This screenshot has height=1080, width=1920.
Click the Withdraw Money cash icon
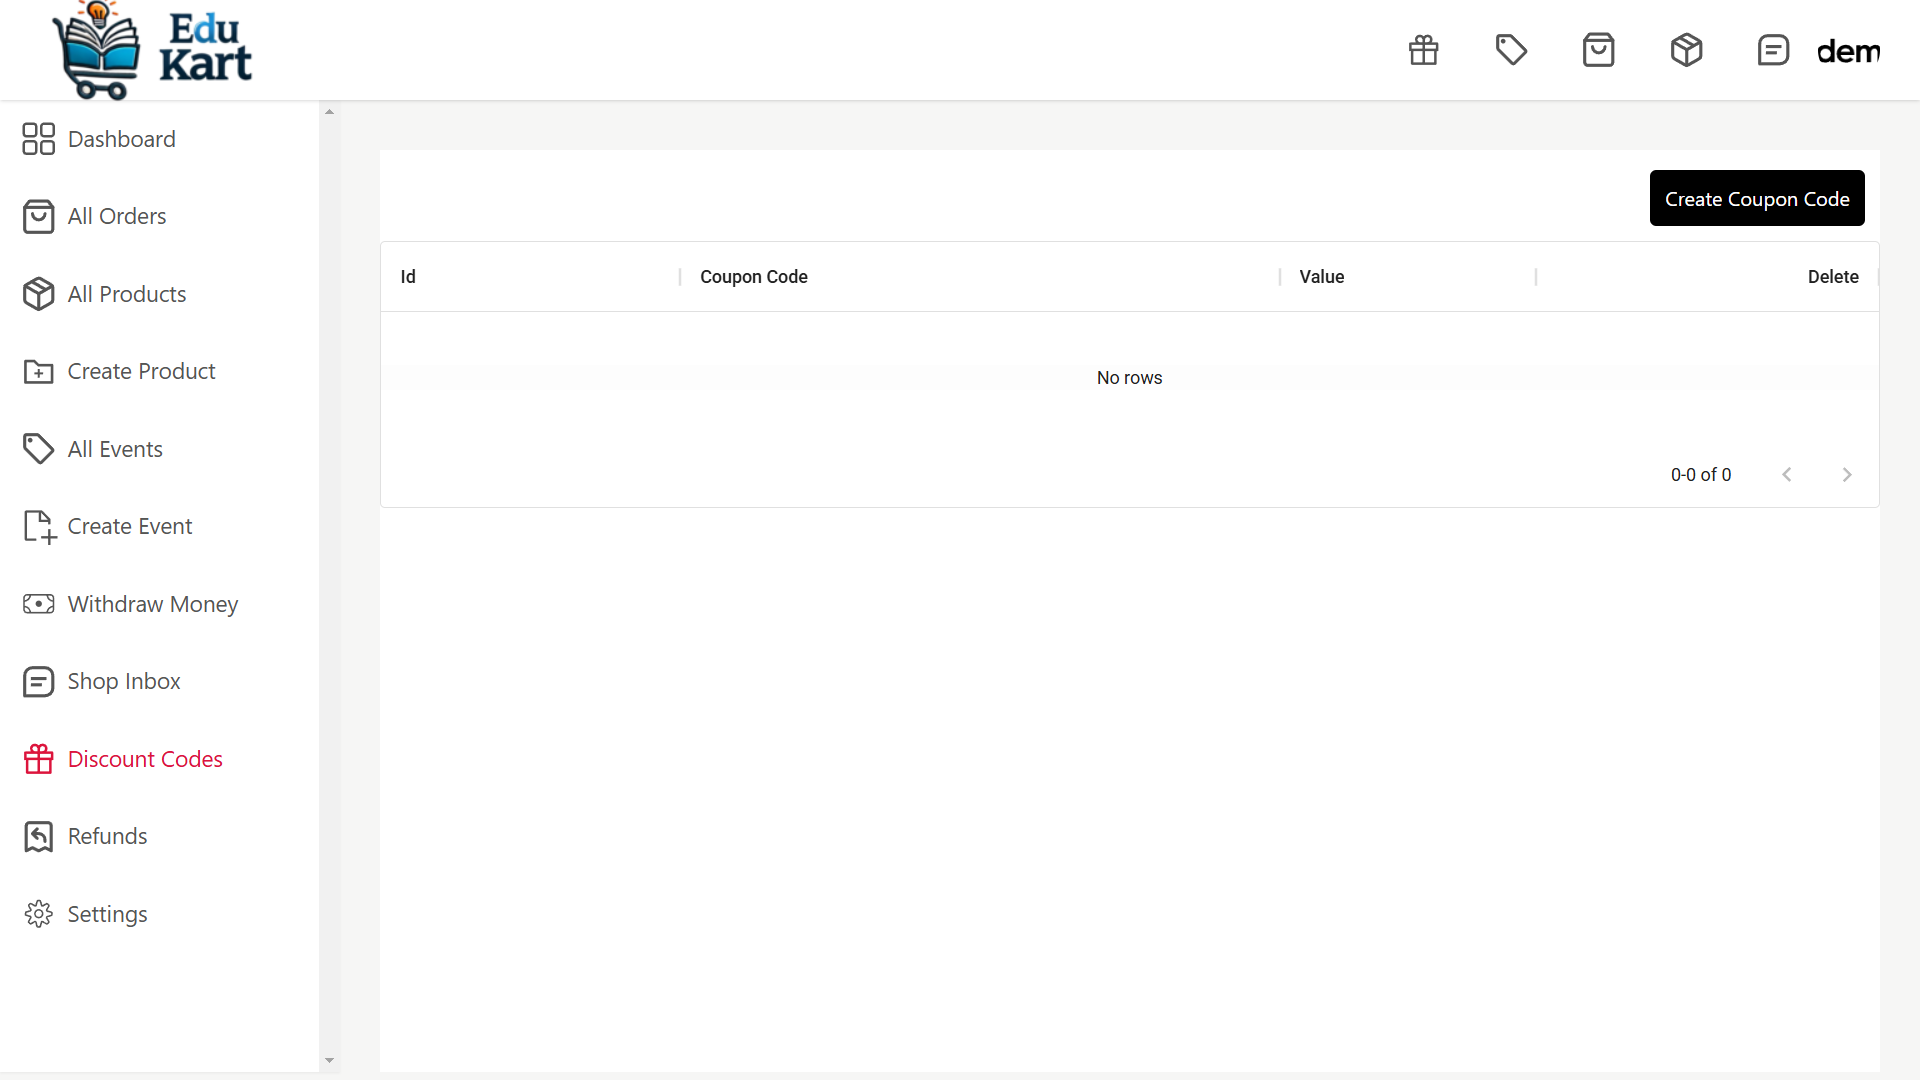[39, 604]
